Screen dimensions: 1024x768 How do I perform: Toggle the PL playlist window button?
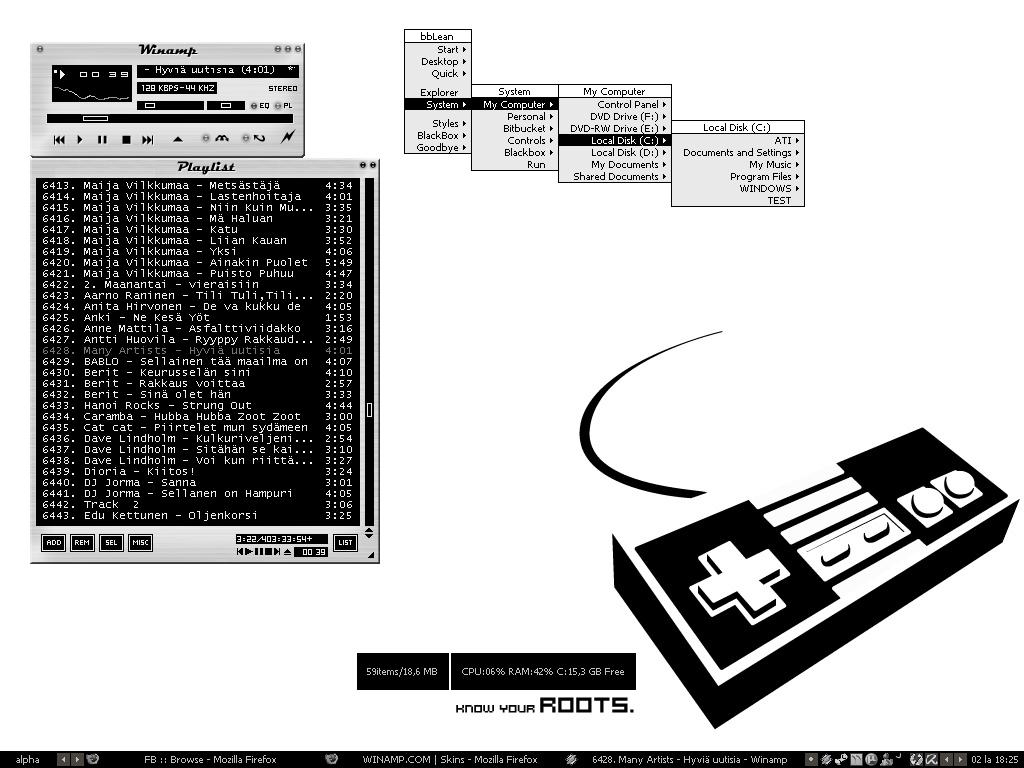point(283,106)
